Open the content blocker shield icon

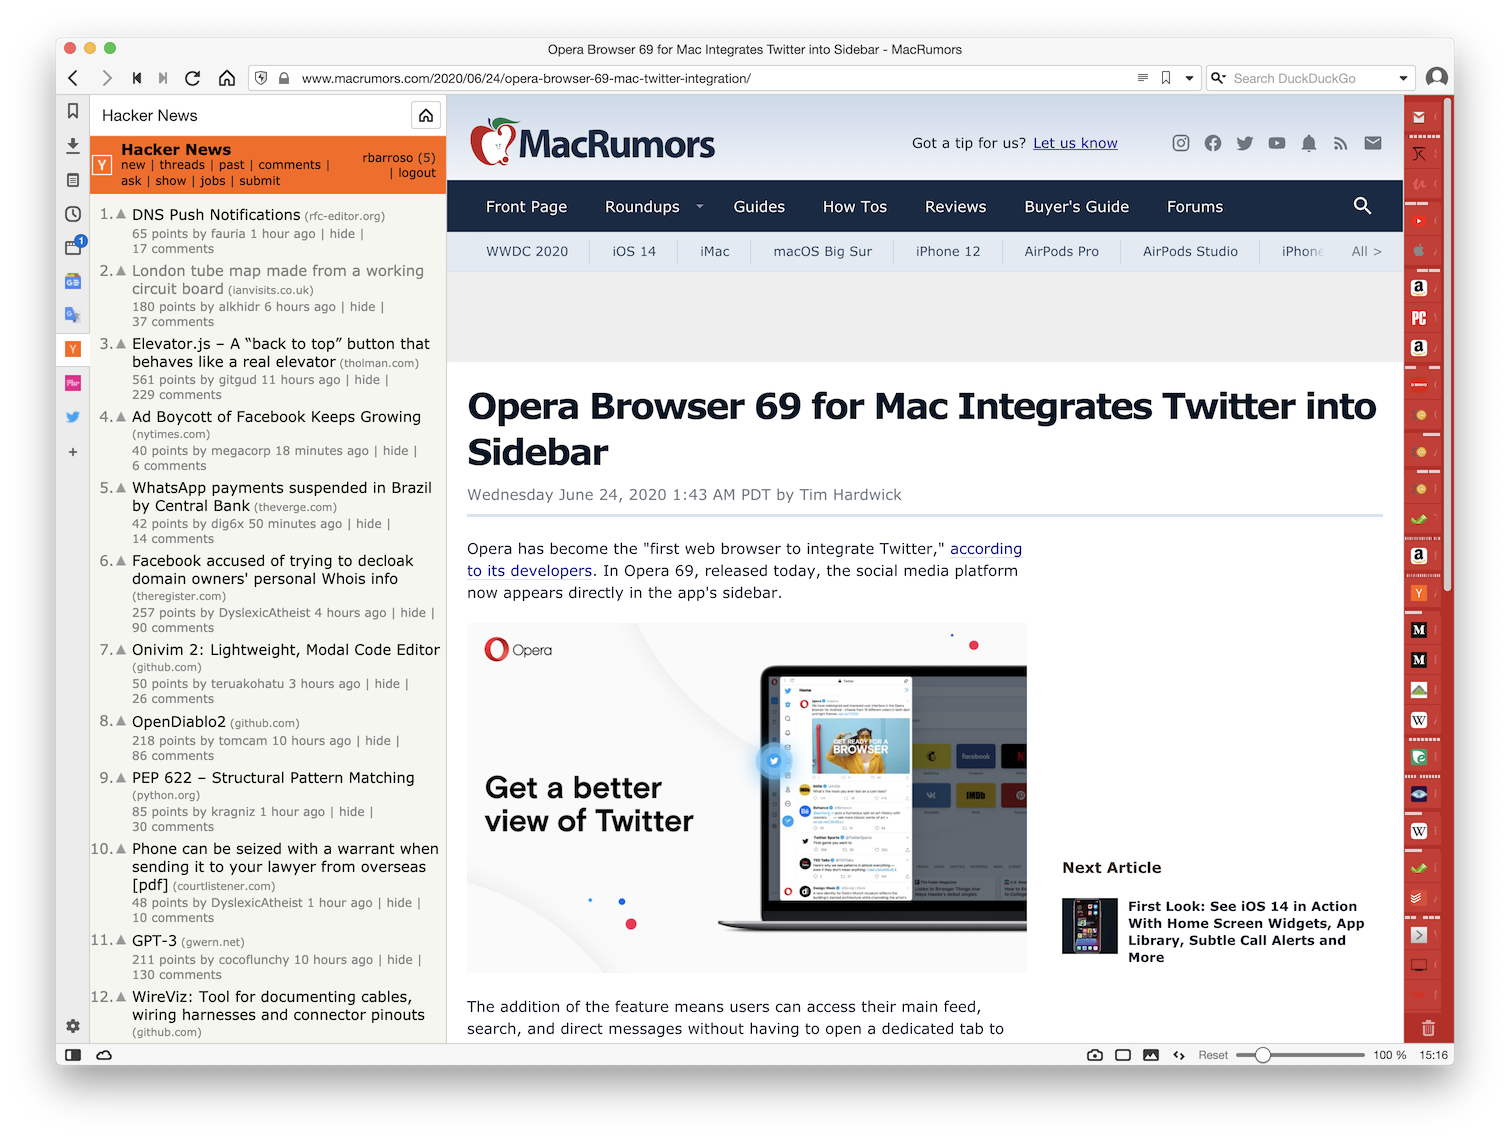point(262,78)
